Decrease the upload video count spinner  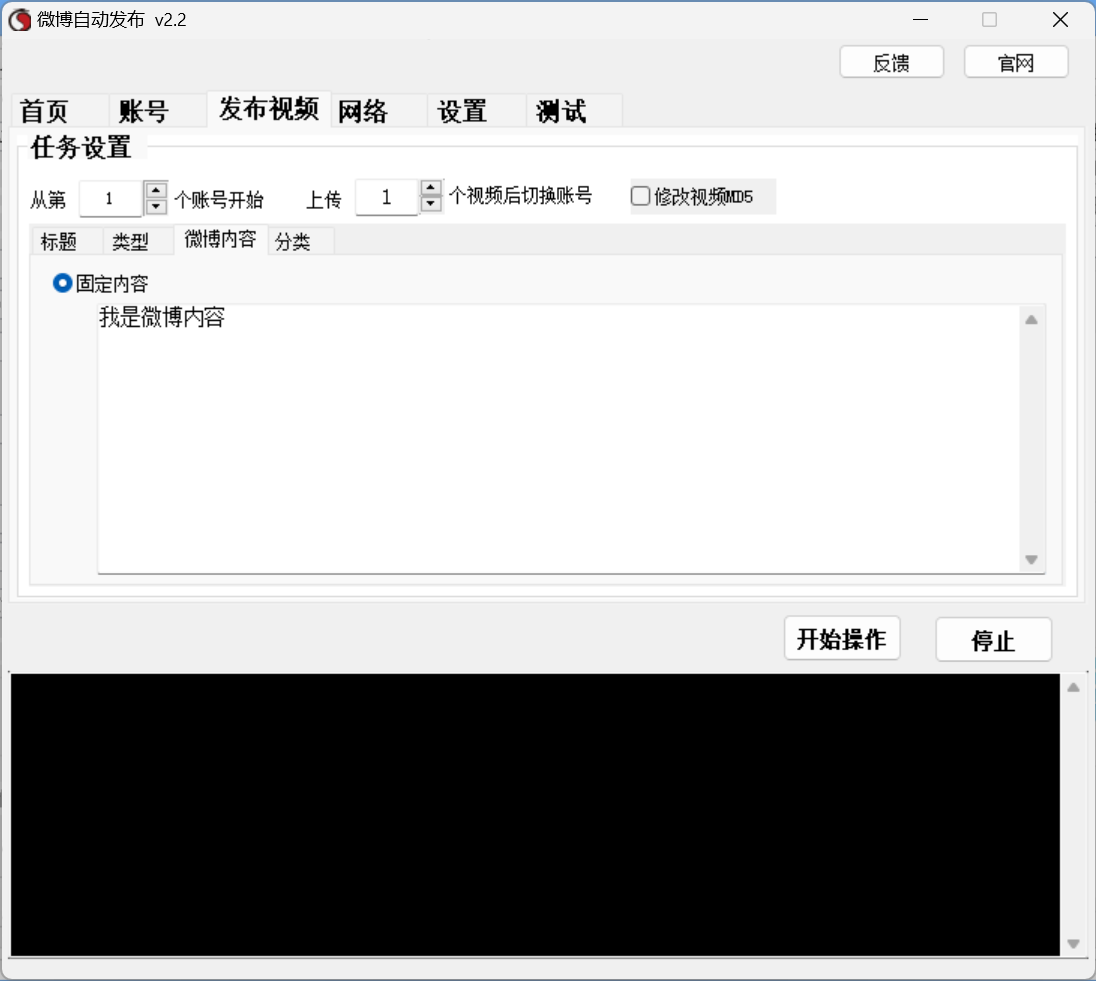431,205
